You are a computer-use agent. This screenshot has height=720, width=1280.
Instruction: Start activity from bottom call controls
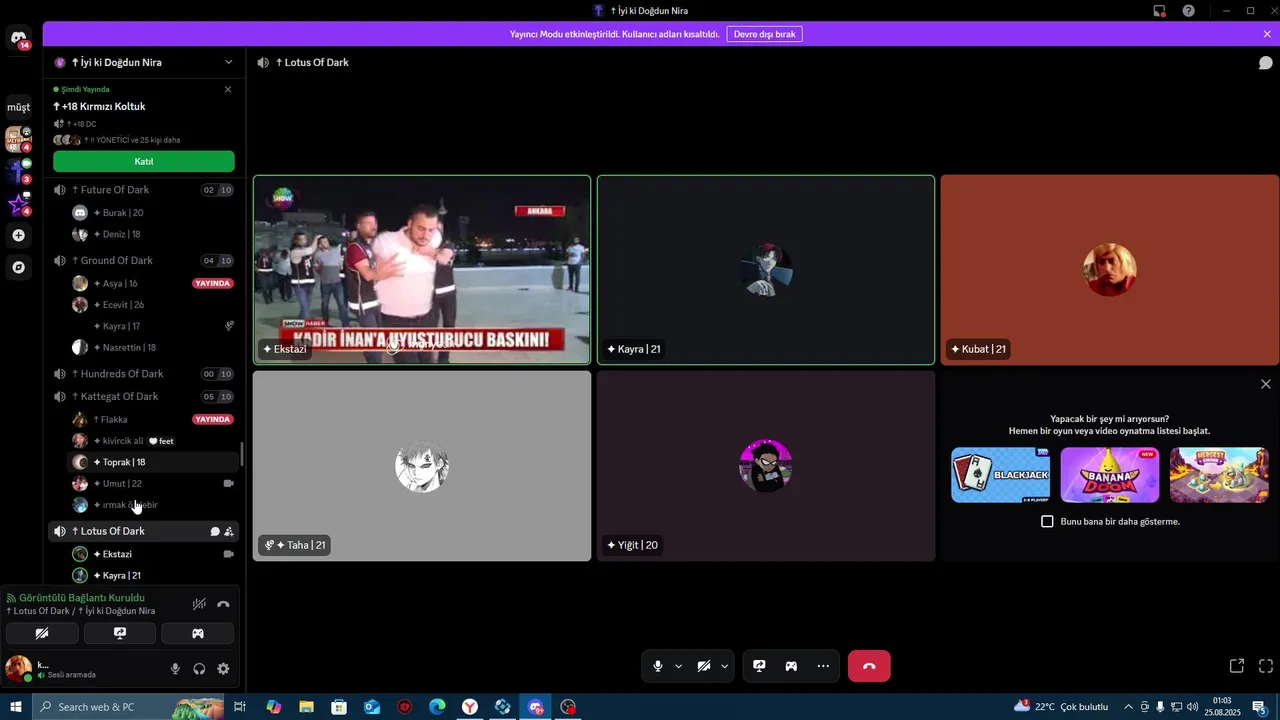[x=791, y=666]
